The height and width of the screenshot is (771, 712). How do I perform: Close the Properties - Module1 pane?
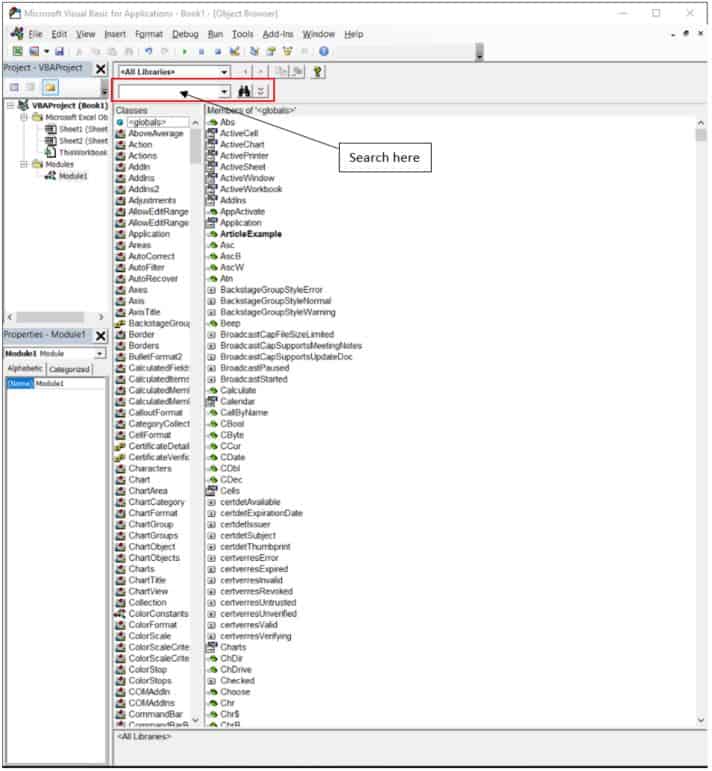(x=101, y=336)
